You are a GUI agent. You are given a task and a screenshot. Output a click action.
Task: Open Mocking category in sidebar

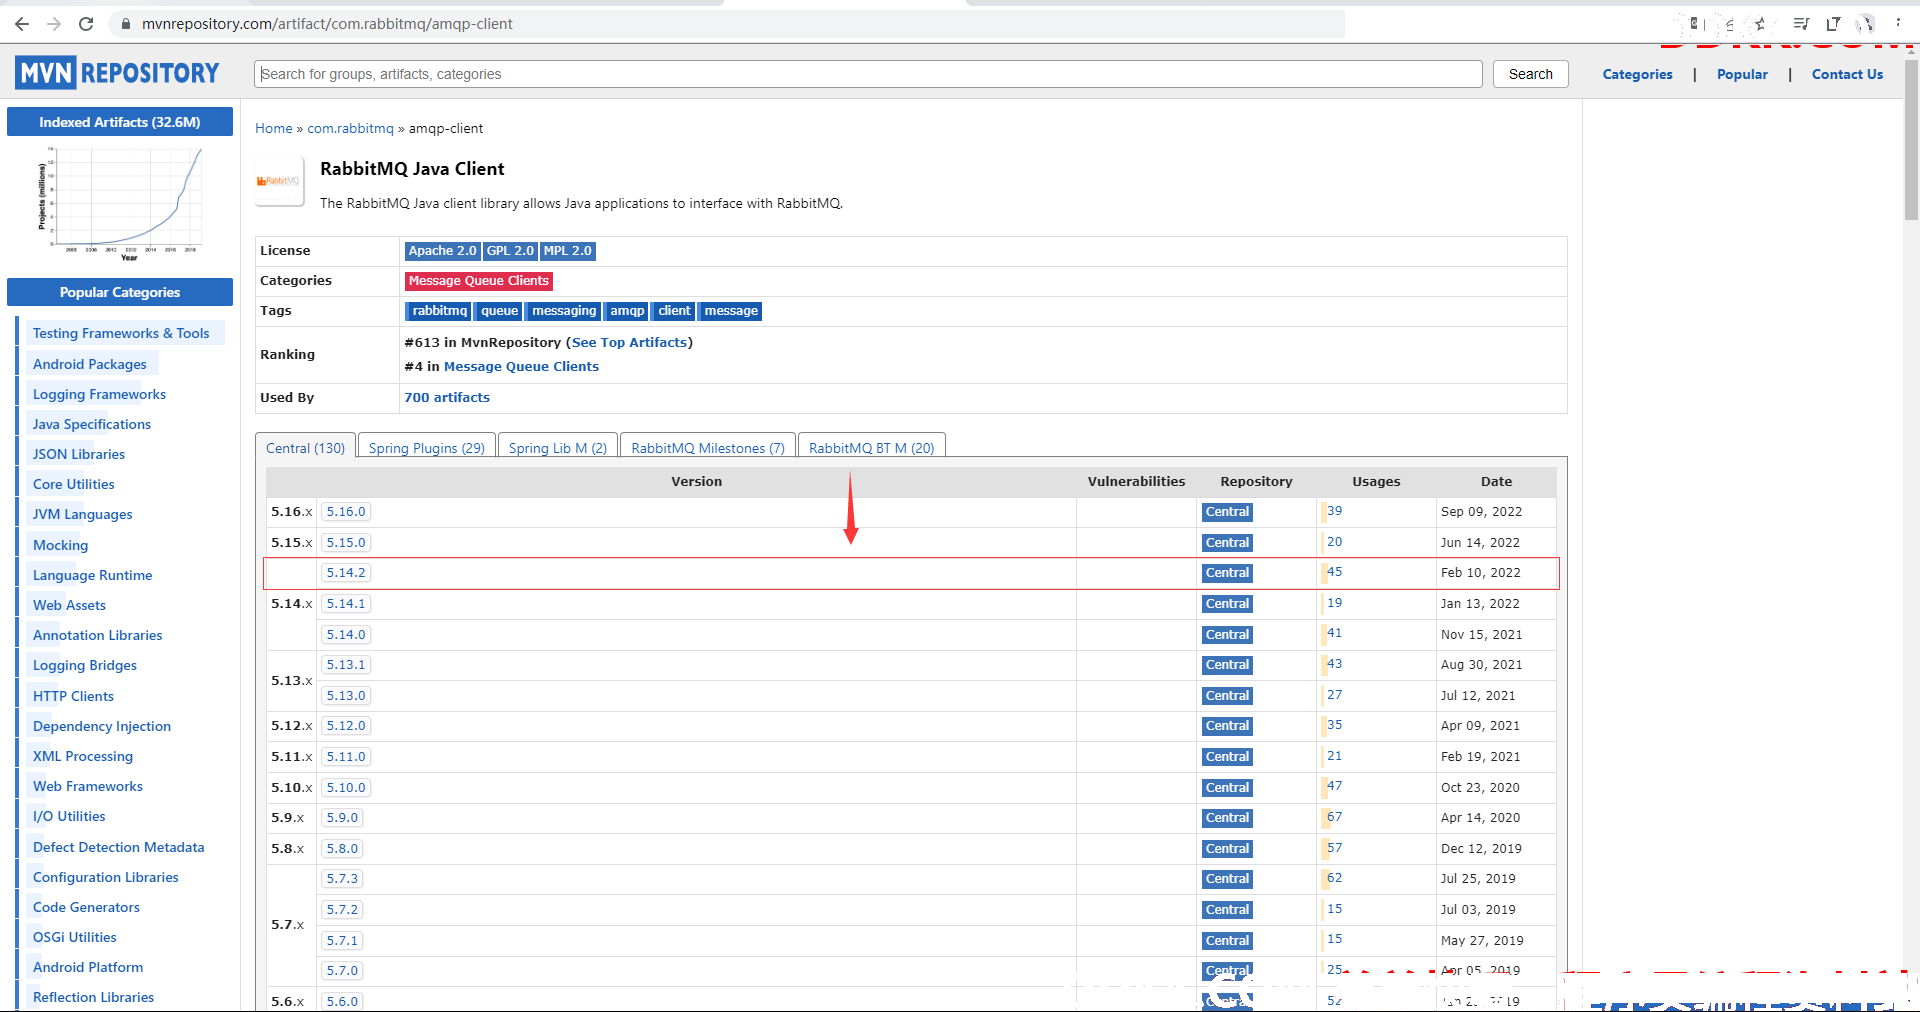[60, 545]
